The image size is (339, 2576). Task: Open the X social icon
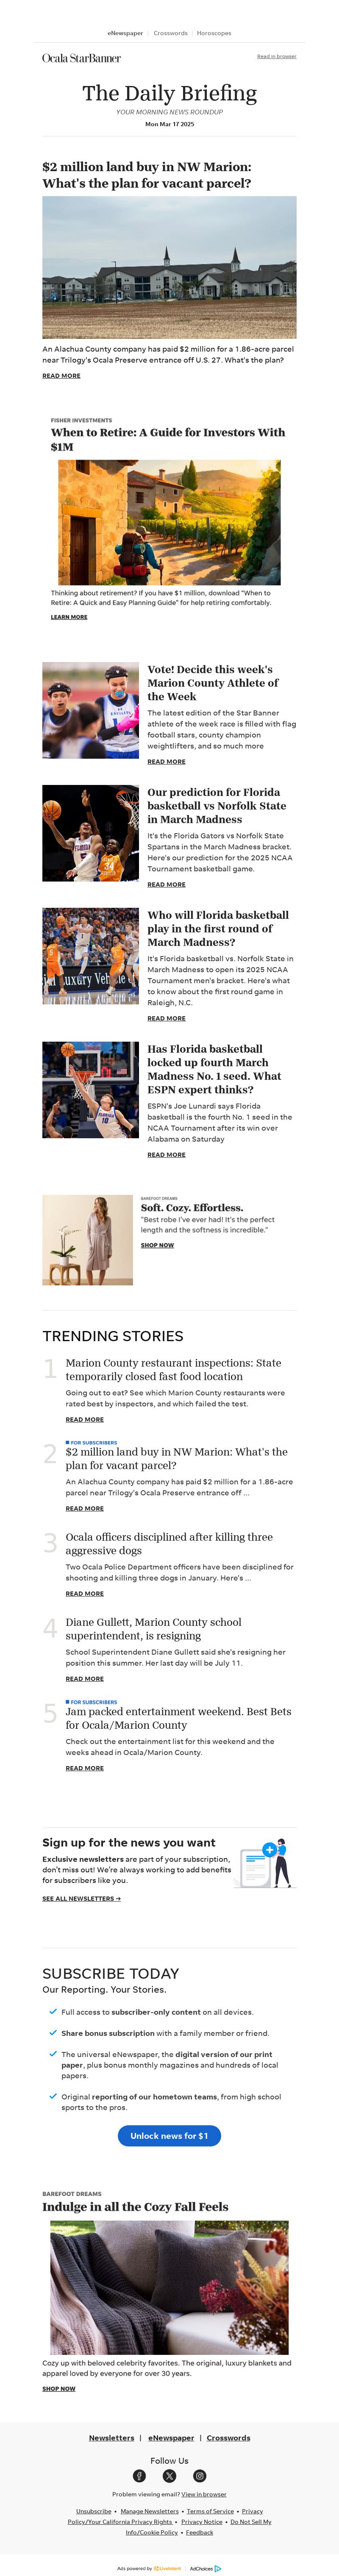pos(169,2476)
